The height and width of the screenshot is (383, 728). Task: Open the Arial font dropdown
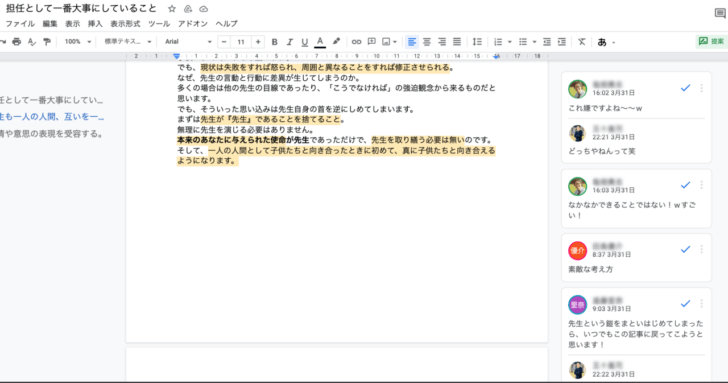pos(188,42)
